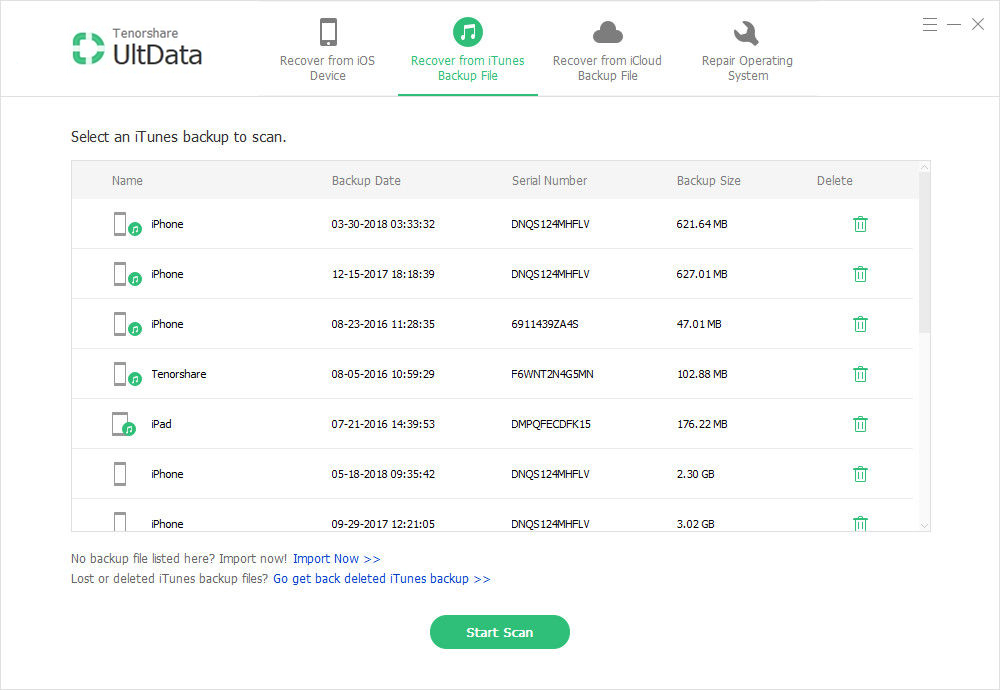Click the Serial Number column header
This screenshot has width=1000, height=690.
549,180
